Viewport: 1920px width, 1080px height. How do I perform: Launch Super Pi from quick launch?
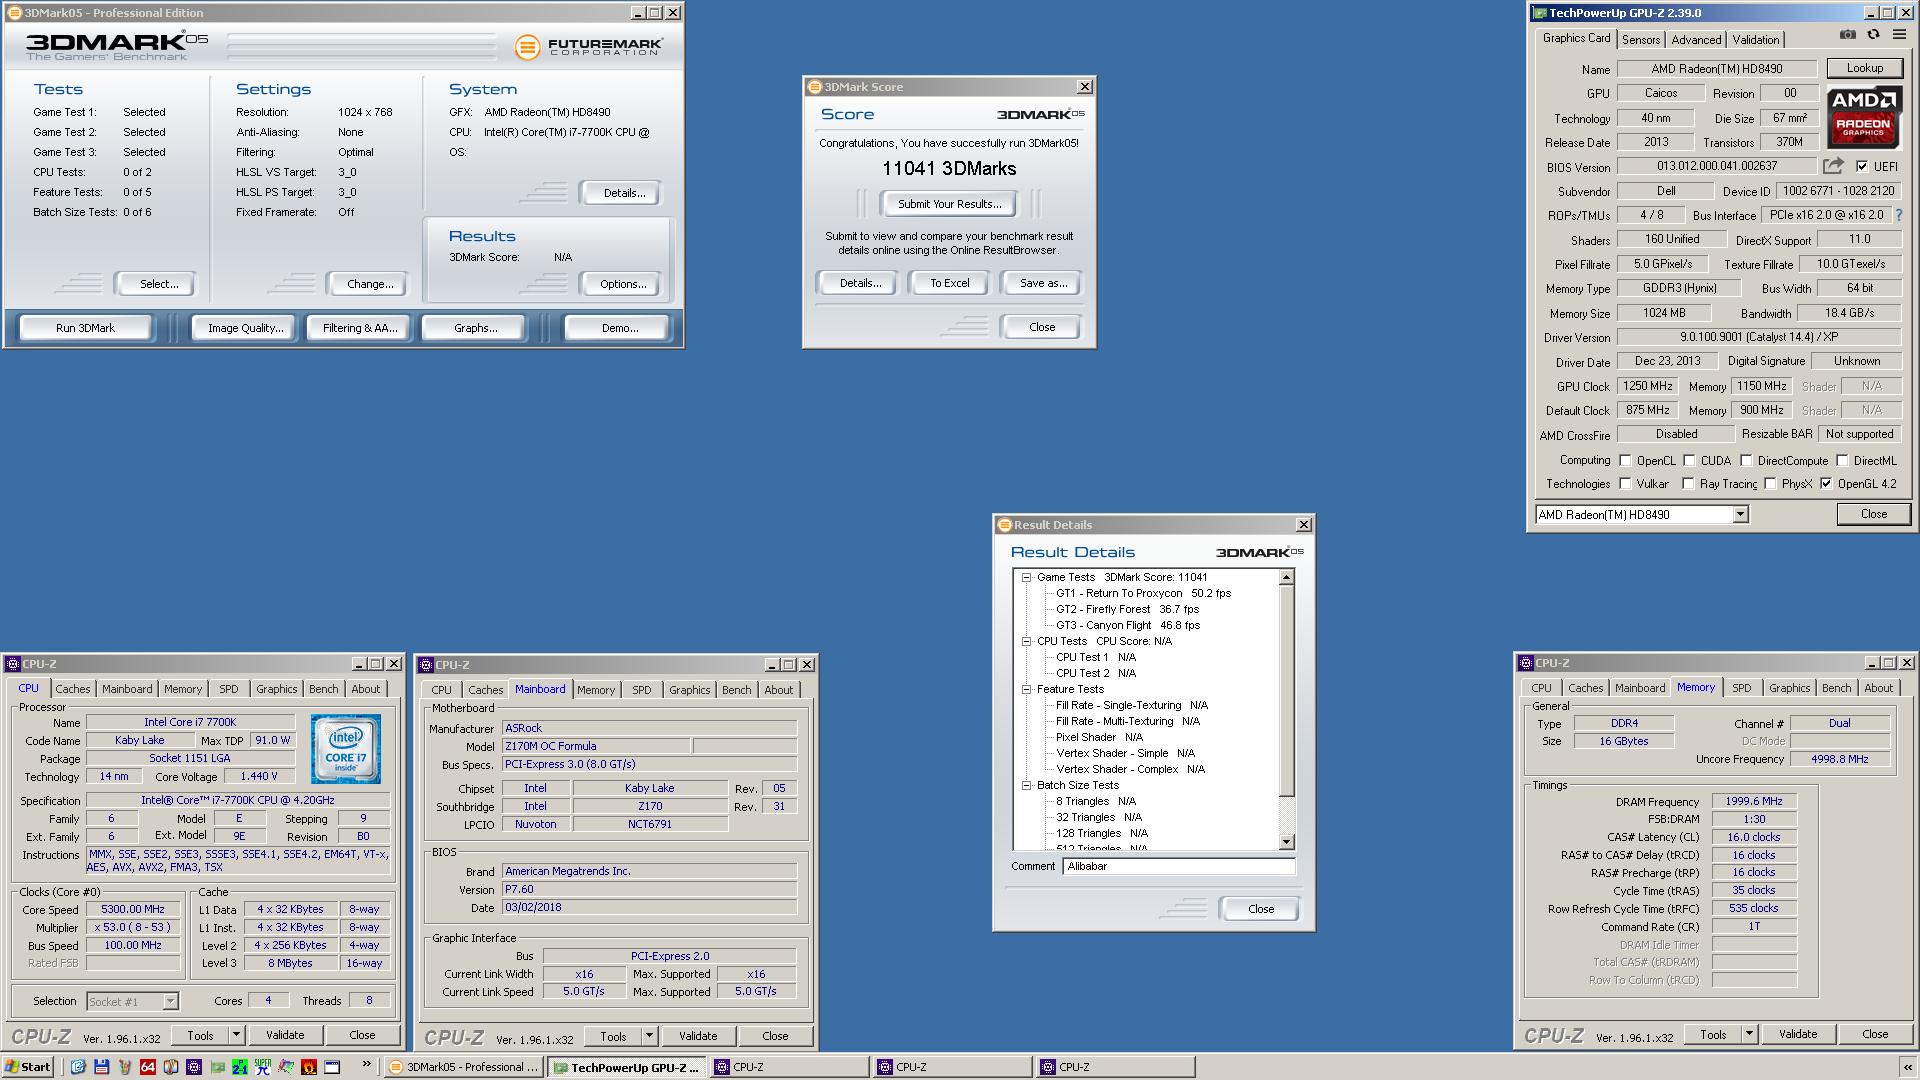pos(263,1067)
